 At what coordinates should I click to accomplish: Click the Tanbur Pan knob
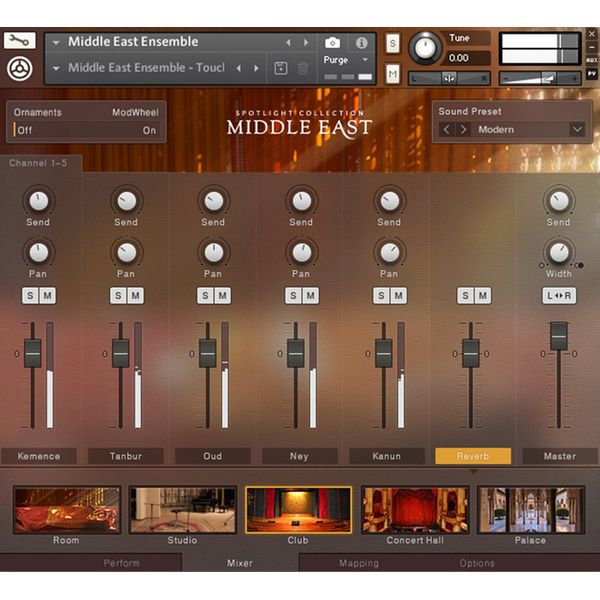127,253
